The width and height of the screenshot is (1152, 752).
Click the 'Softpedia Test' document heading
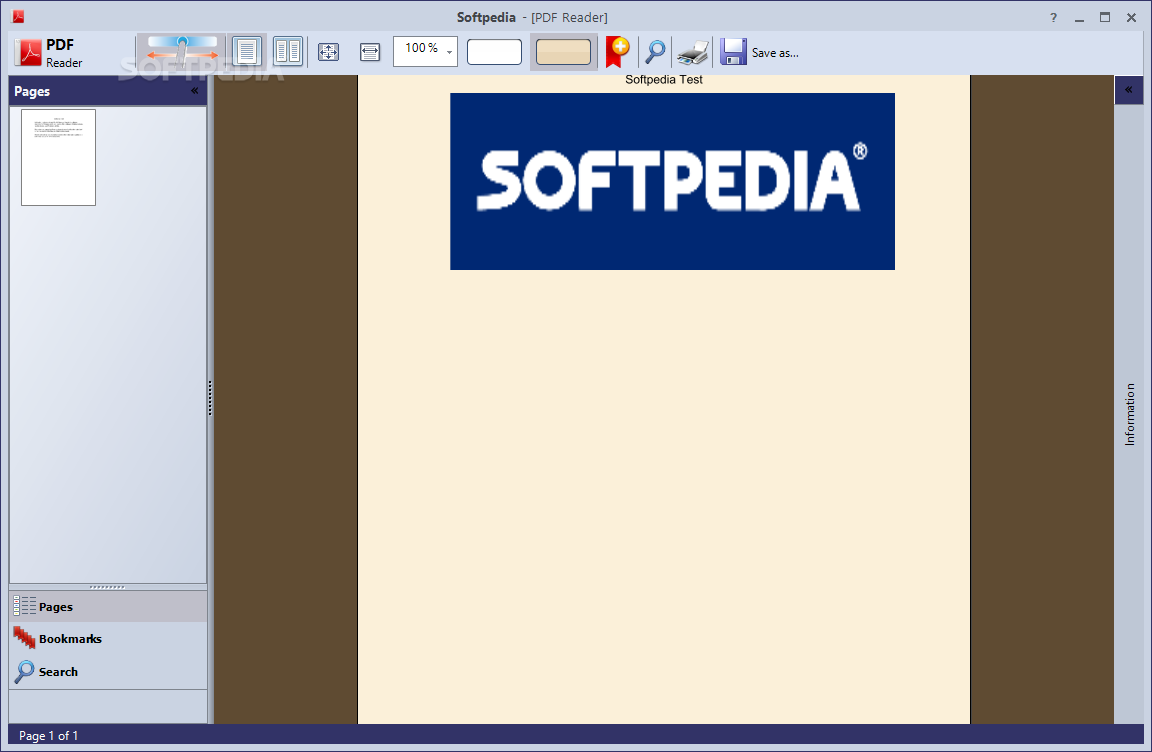[663, 79]
